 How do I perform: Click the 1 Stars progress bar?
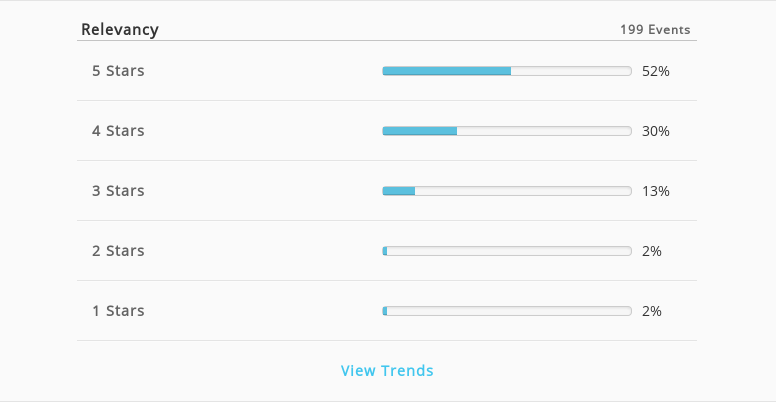507,311
